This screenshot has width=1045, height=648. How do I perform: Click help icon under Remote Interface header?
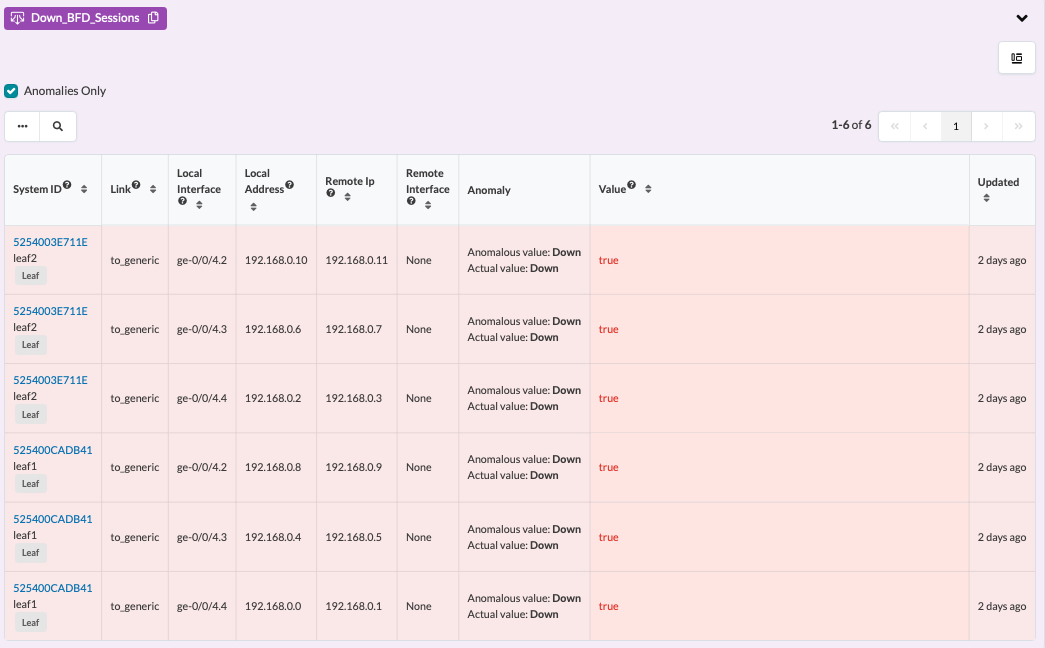[411, 201]
